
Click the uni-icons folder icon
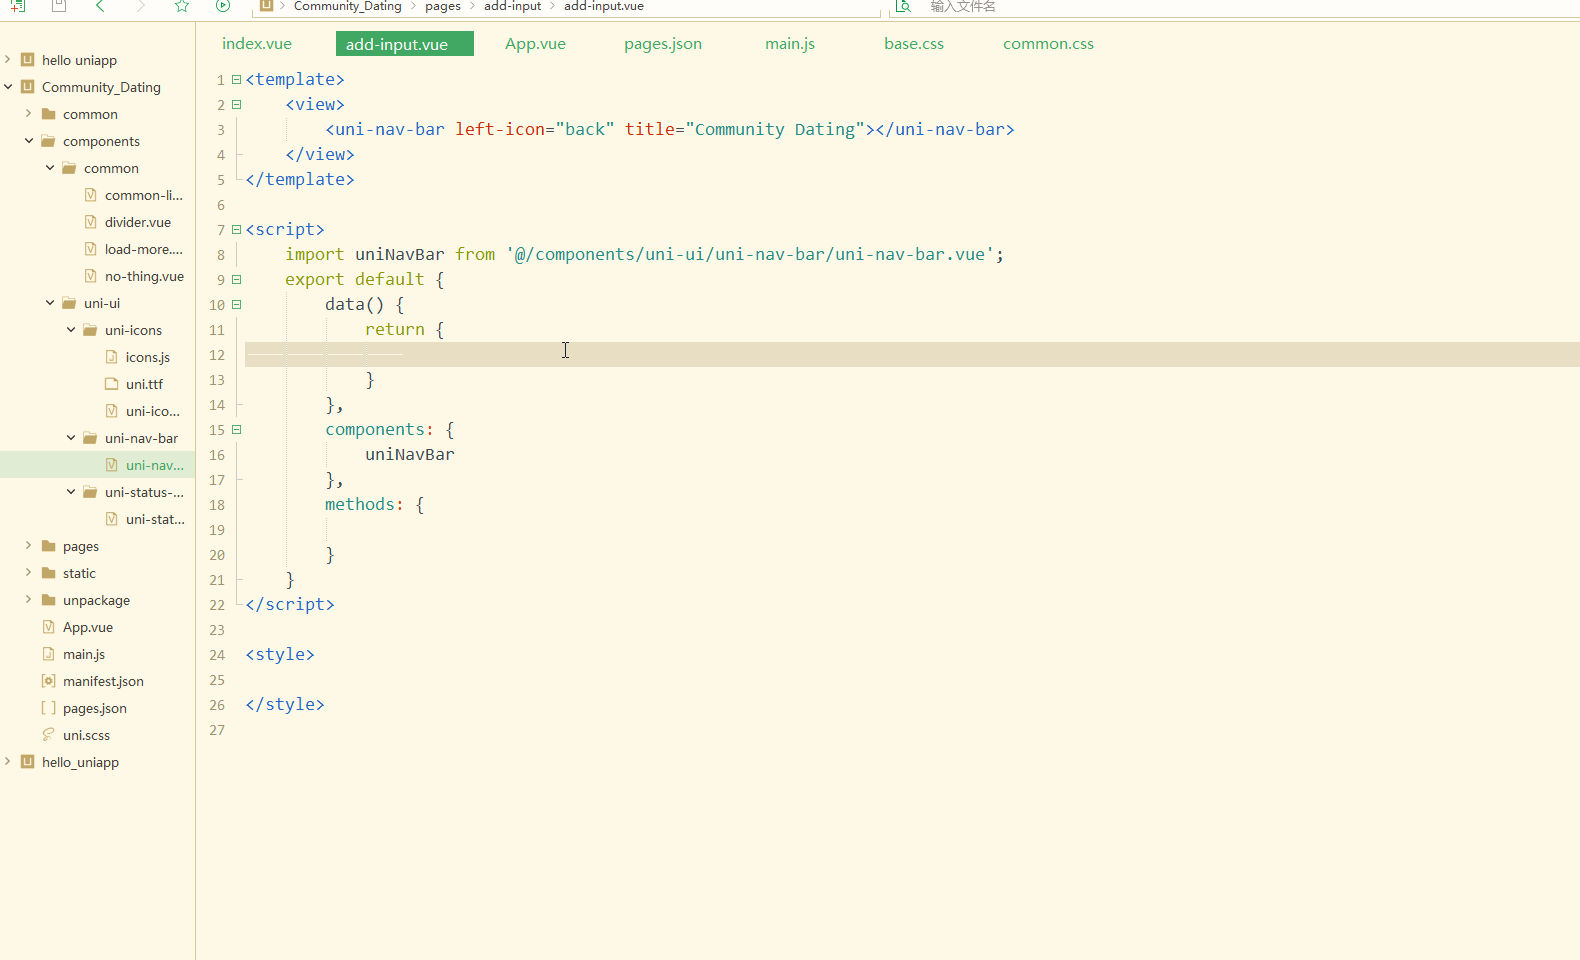[x=90, y=329]
